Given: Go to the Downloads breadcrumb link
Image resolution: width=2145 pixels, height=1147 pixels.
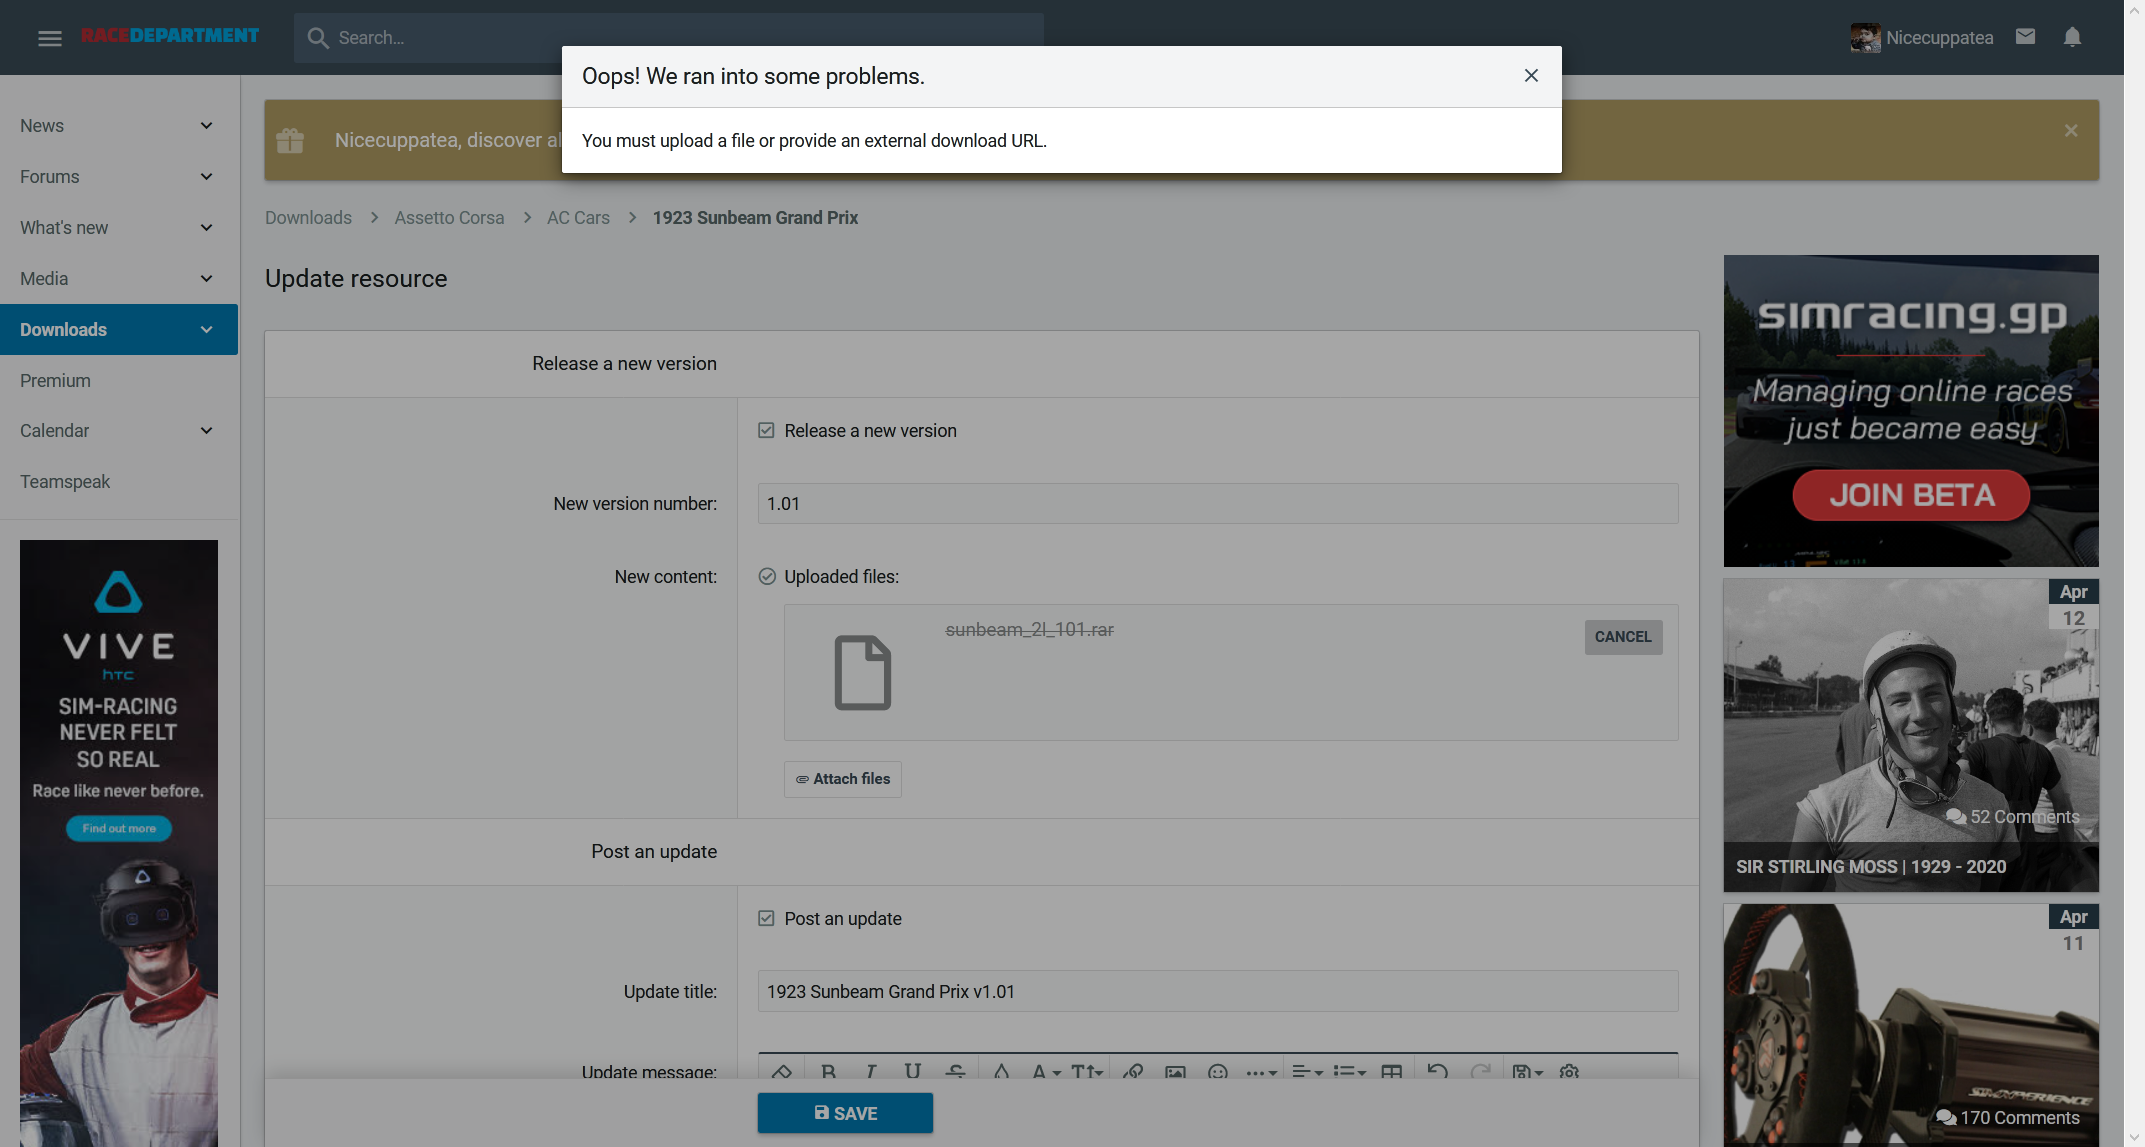Looking at the screenshot, I should point(308,218).
